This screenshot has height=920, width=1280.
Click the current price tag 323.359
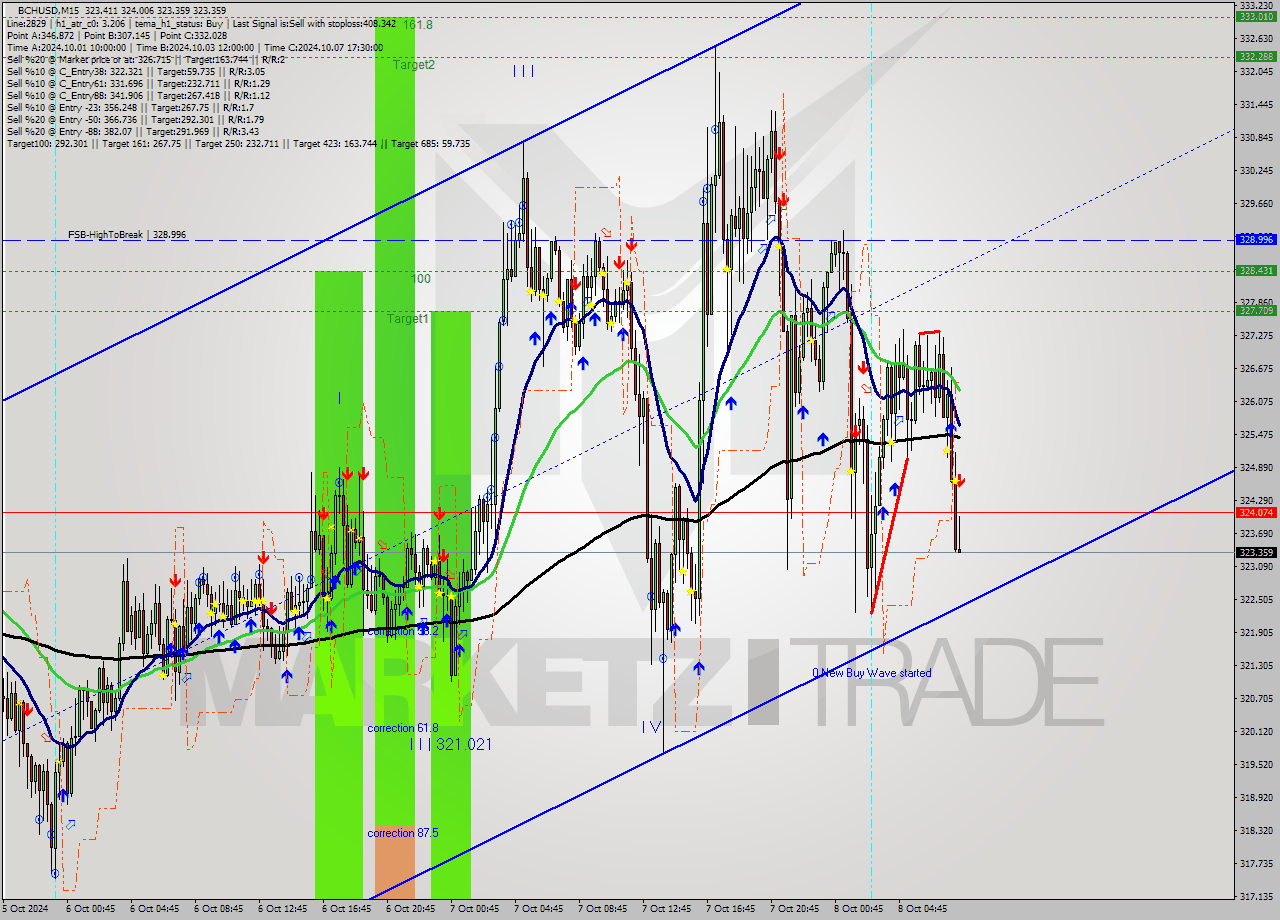tap(1255, 552)
